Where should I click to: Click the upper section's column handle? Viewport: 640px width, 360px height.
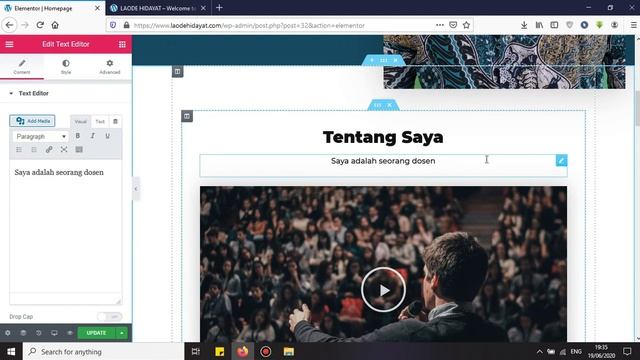178,71
